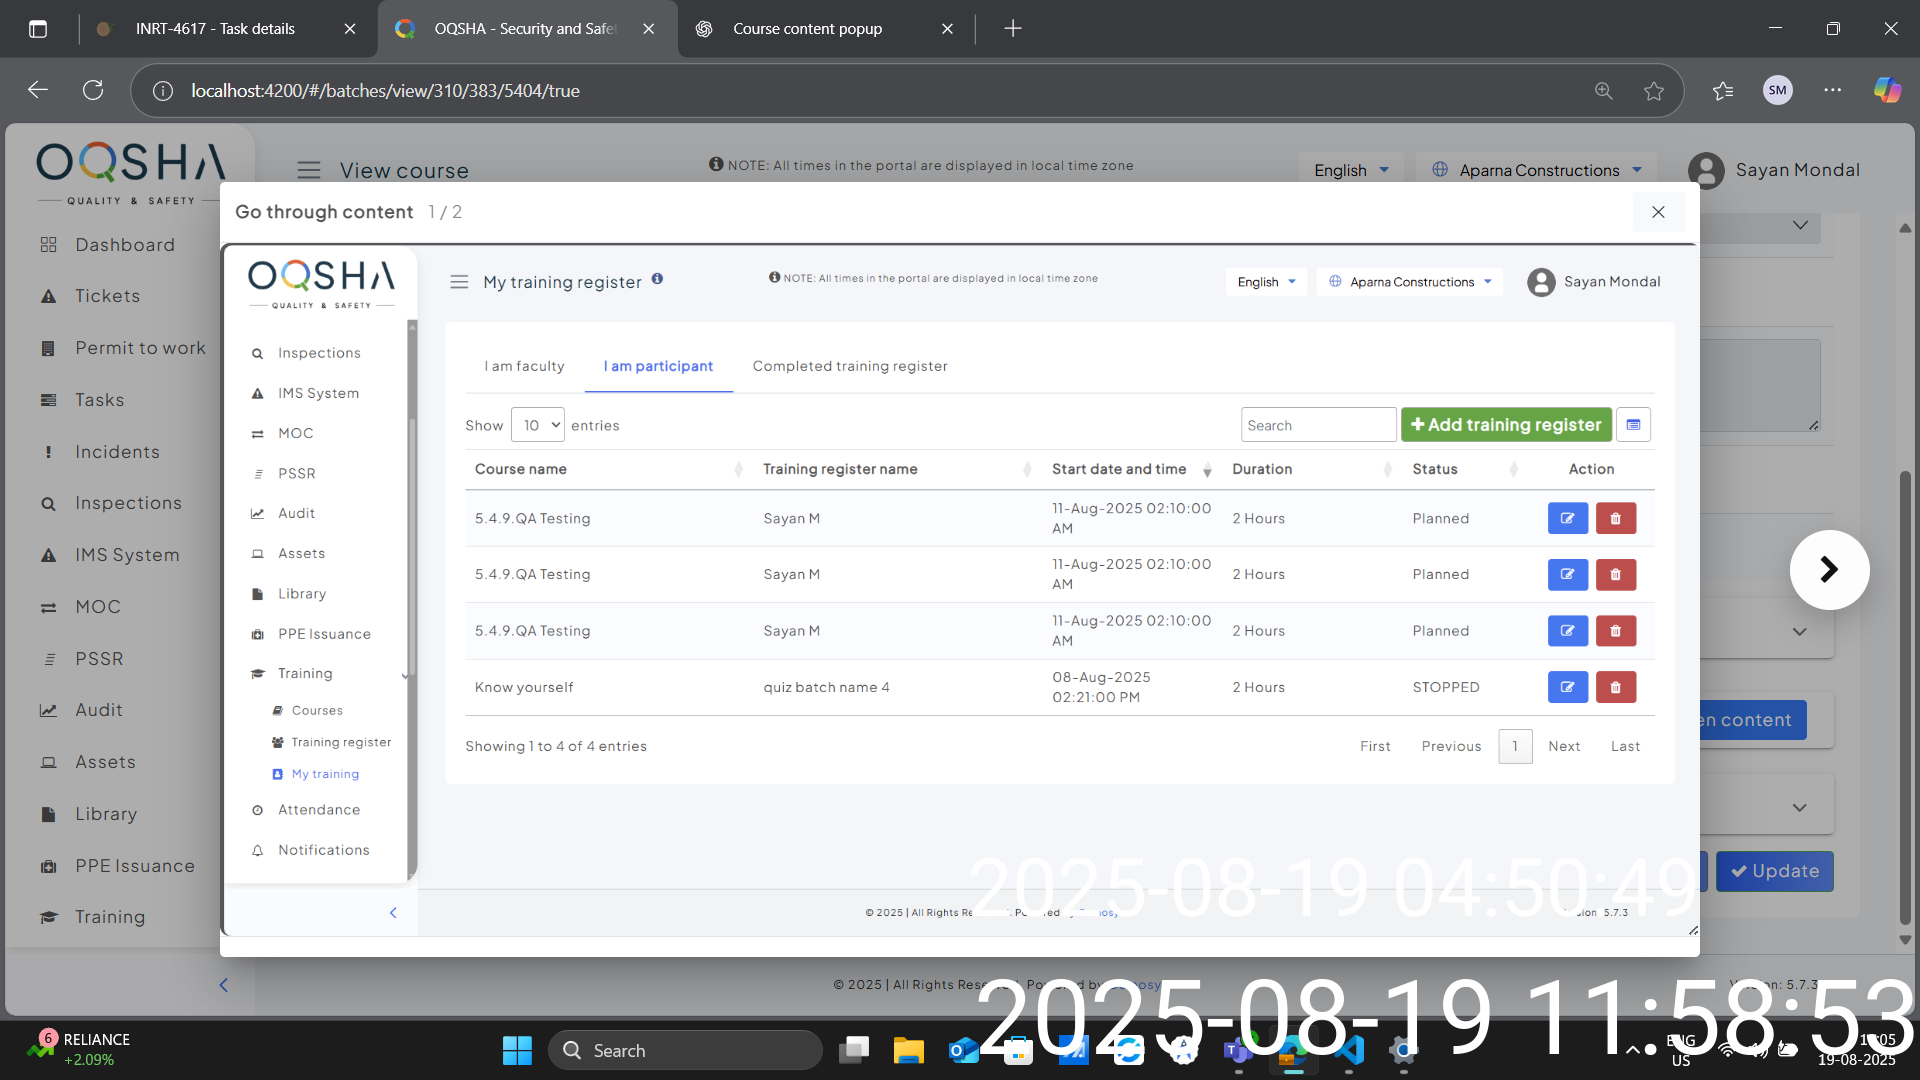Viewport: 1920px width, 1080px height.
Task: Click the info icon next to My training register
Action: click(x=657, y=279)
